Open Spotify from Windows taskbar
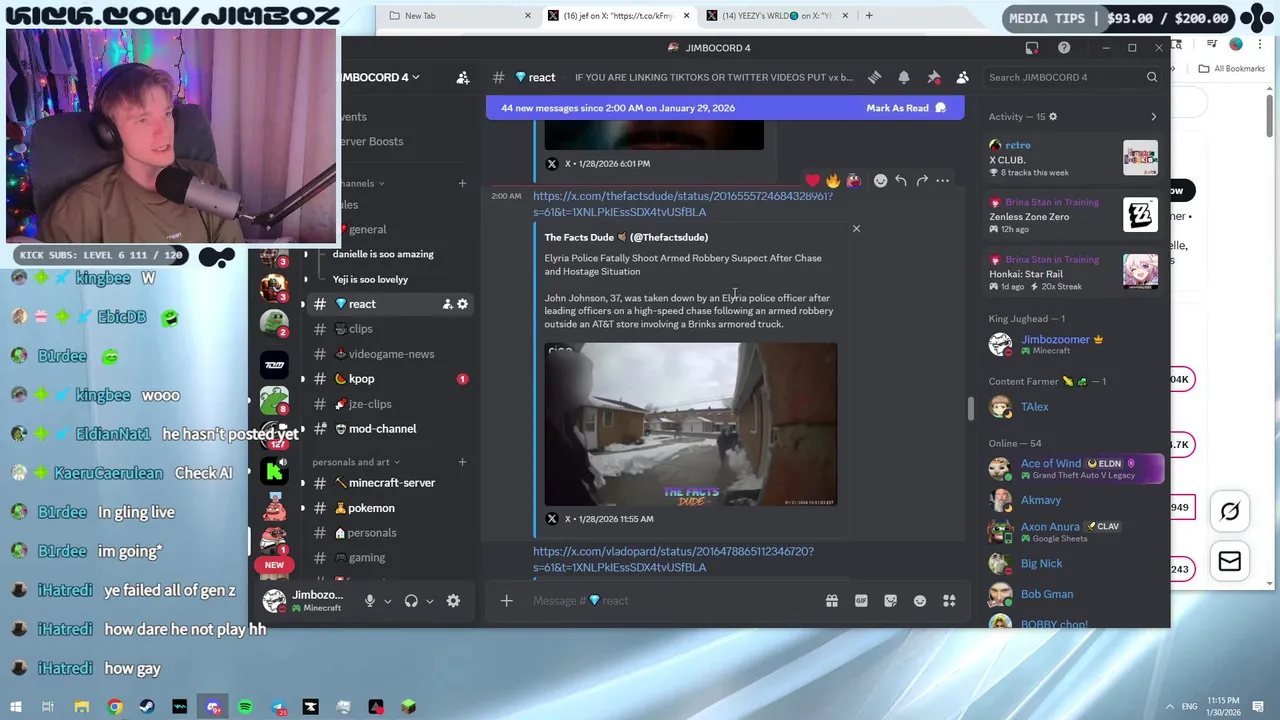Image resolution: width=1280 pixels, height=720 pixels. [x=245, y=707]
